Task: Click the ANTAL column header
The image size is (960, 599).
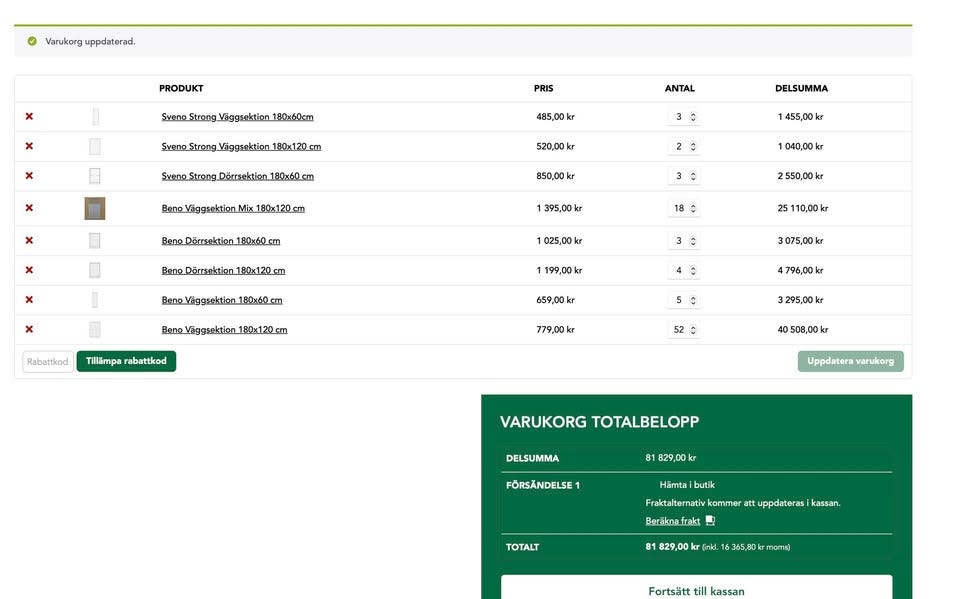Action: (680, 88)
